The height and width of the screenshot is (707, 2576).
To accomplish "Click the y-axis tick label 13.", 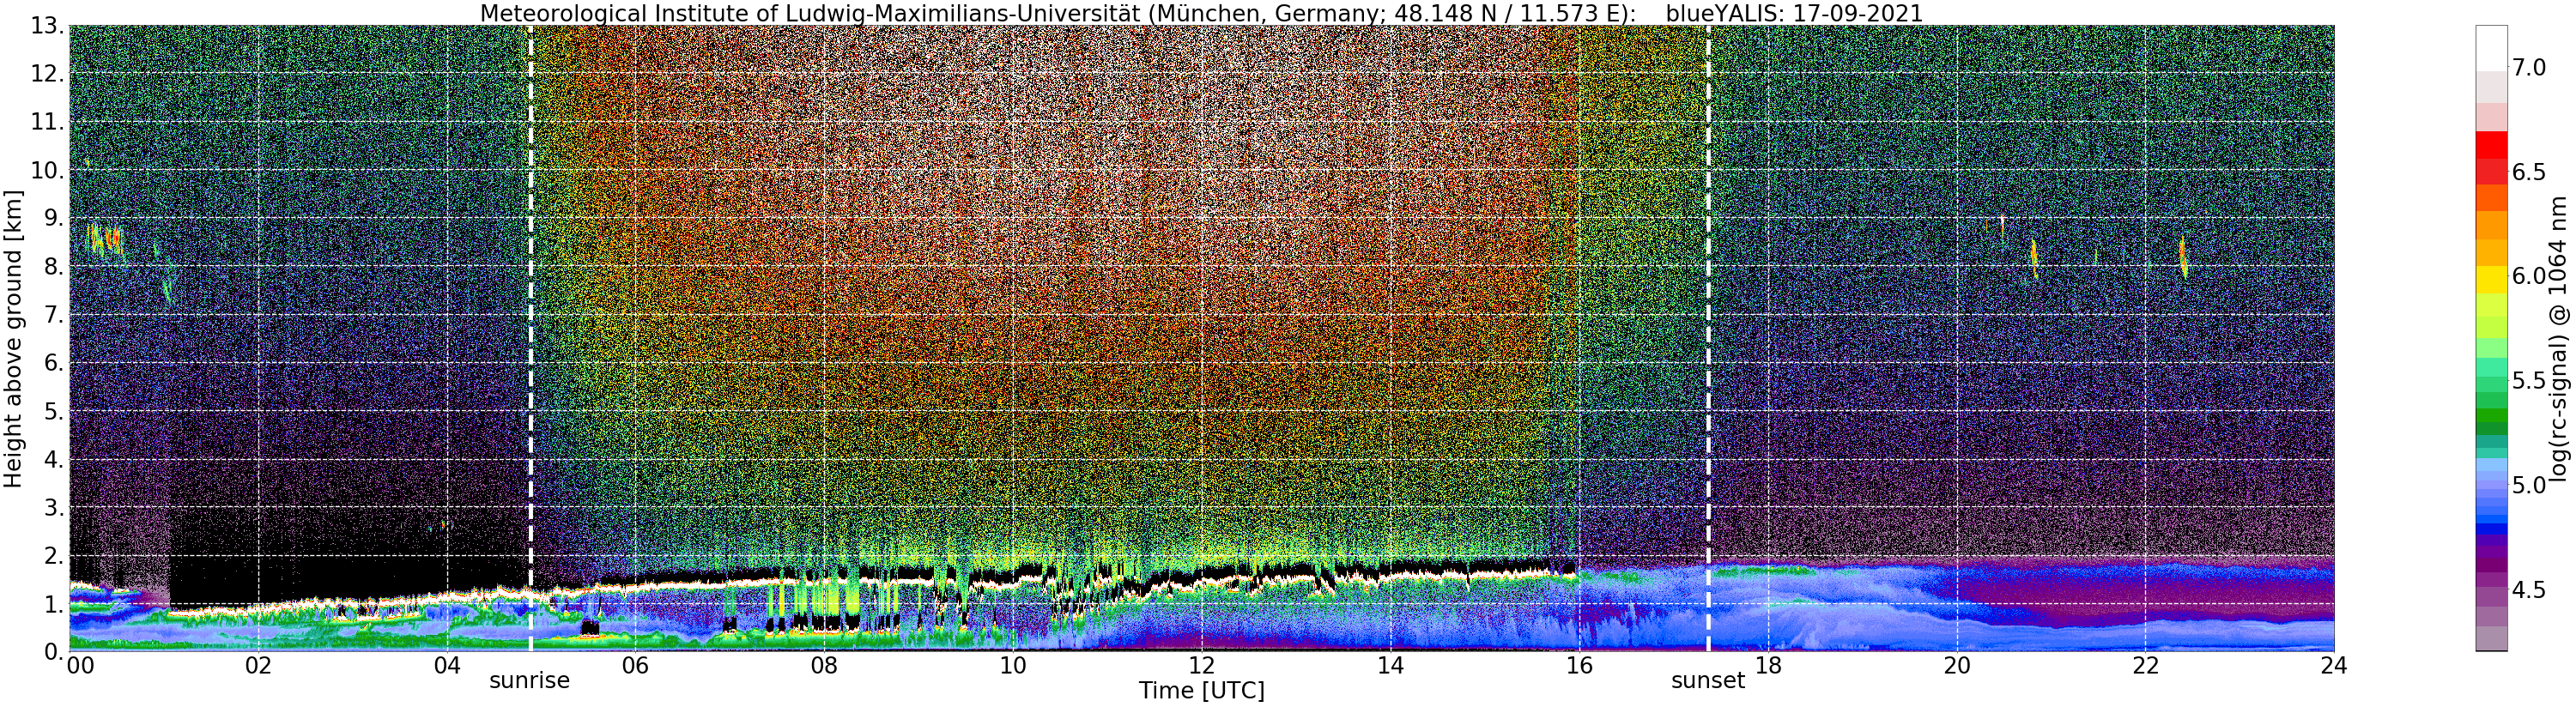I will (46, 24).
